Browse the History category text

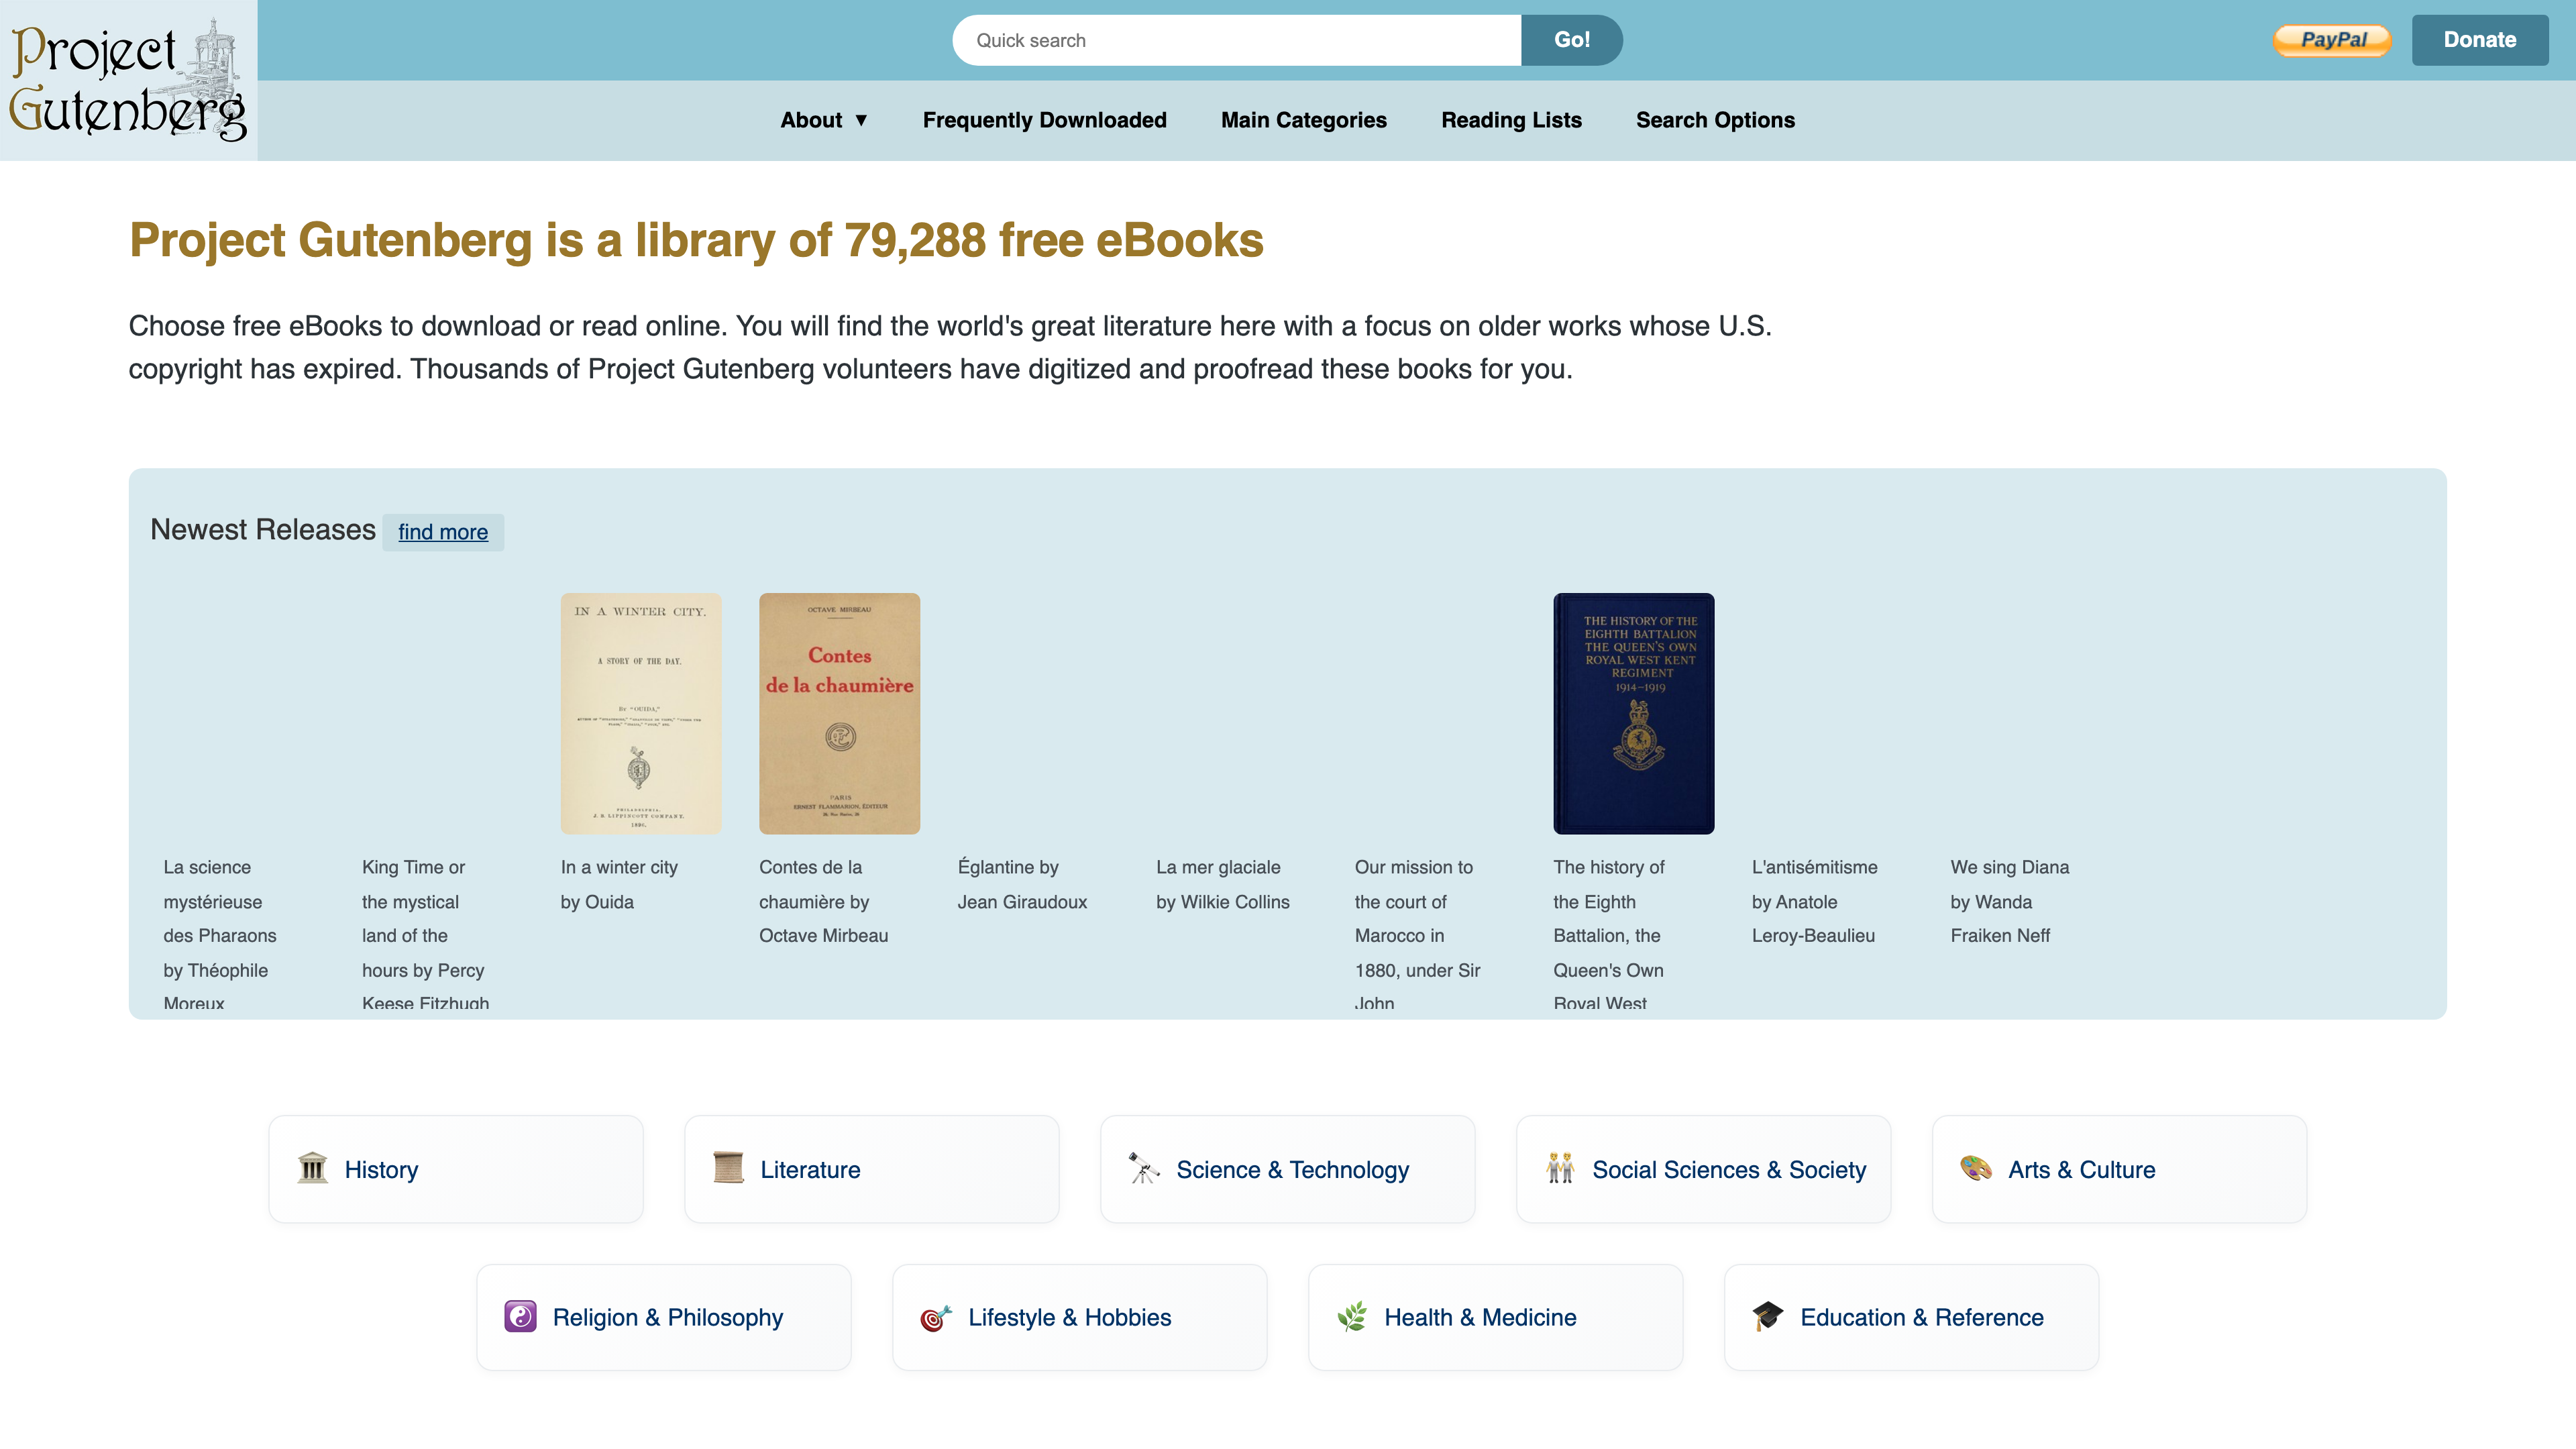click(381, 1169)
